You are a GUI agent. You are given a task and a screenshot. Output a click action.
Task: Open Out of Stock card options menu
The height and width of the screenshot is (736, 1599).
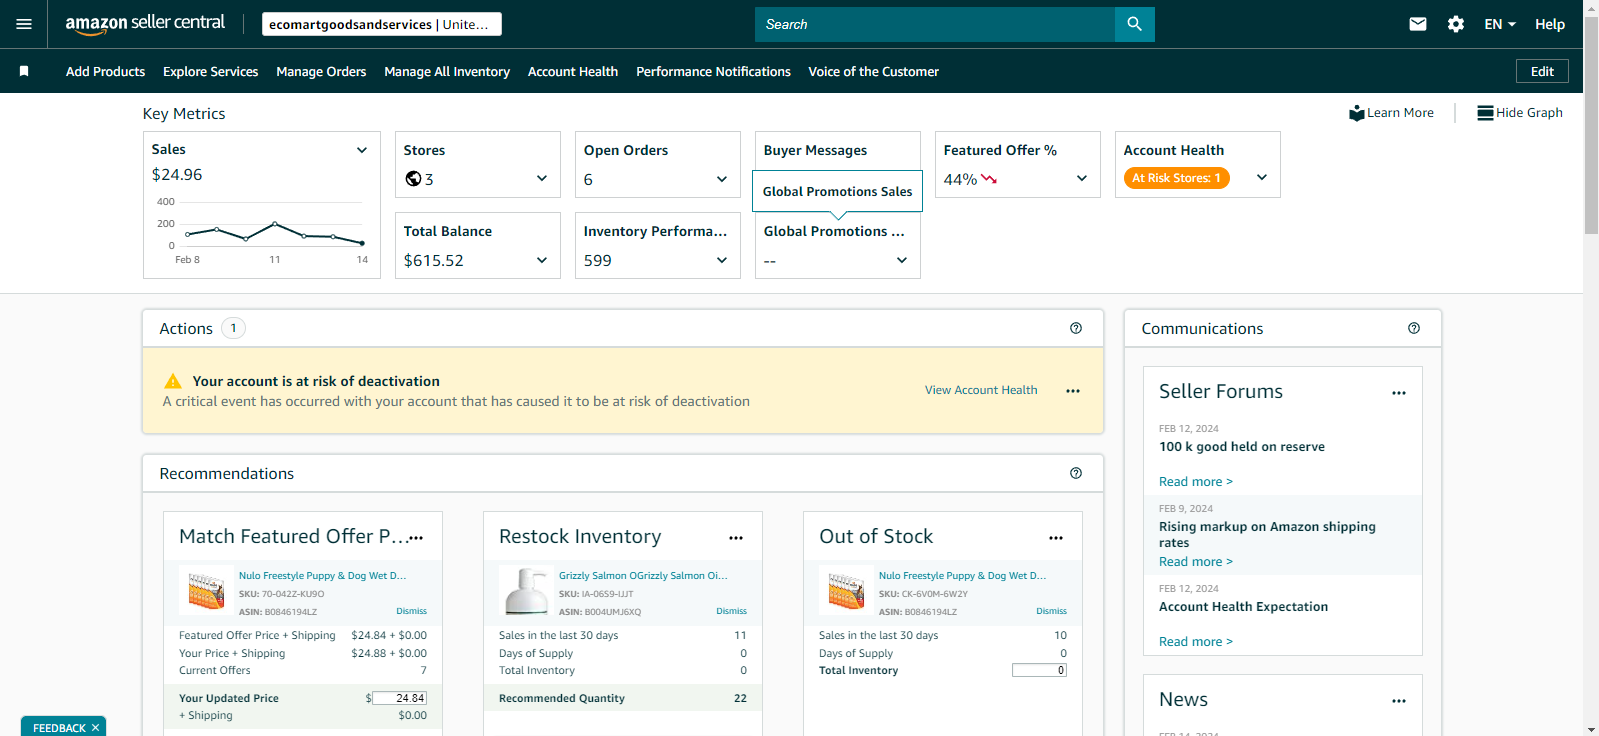point(1056,538)
